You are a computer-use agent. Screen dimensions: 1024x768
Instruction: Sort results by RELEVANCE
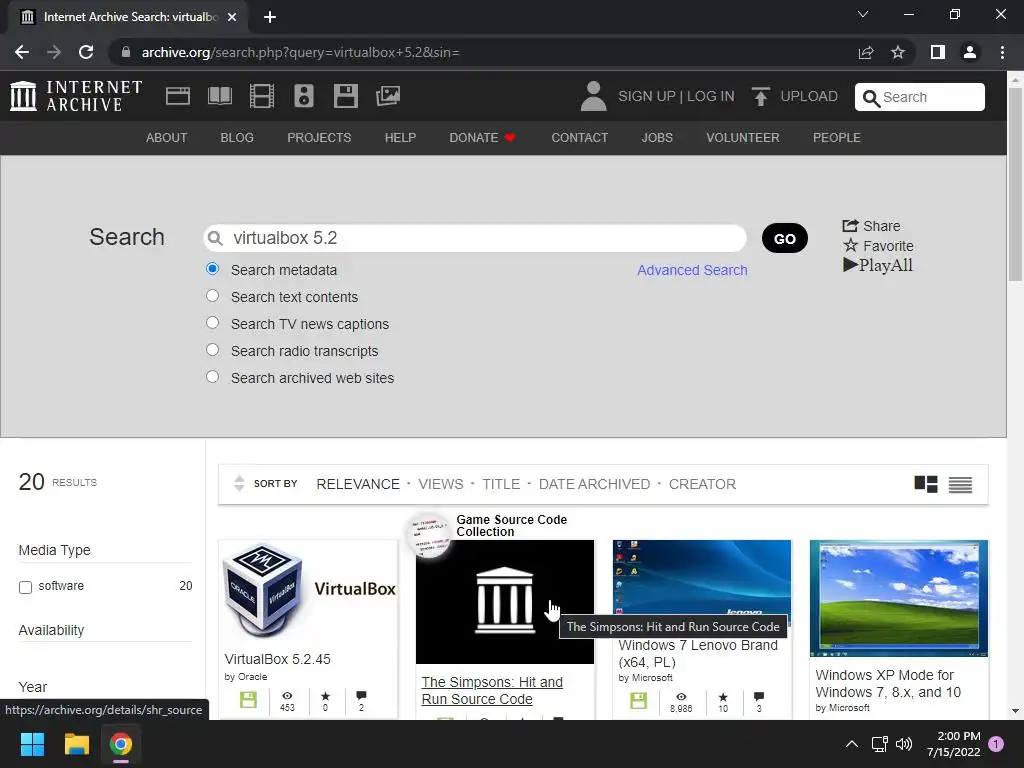pyautogui.click(x=358, y=484)
